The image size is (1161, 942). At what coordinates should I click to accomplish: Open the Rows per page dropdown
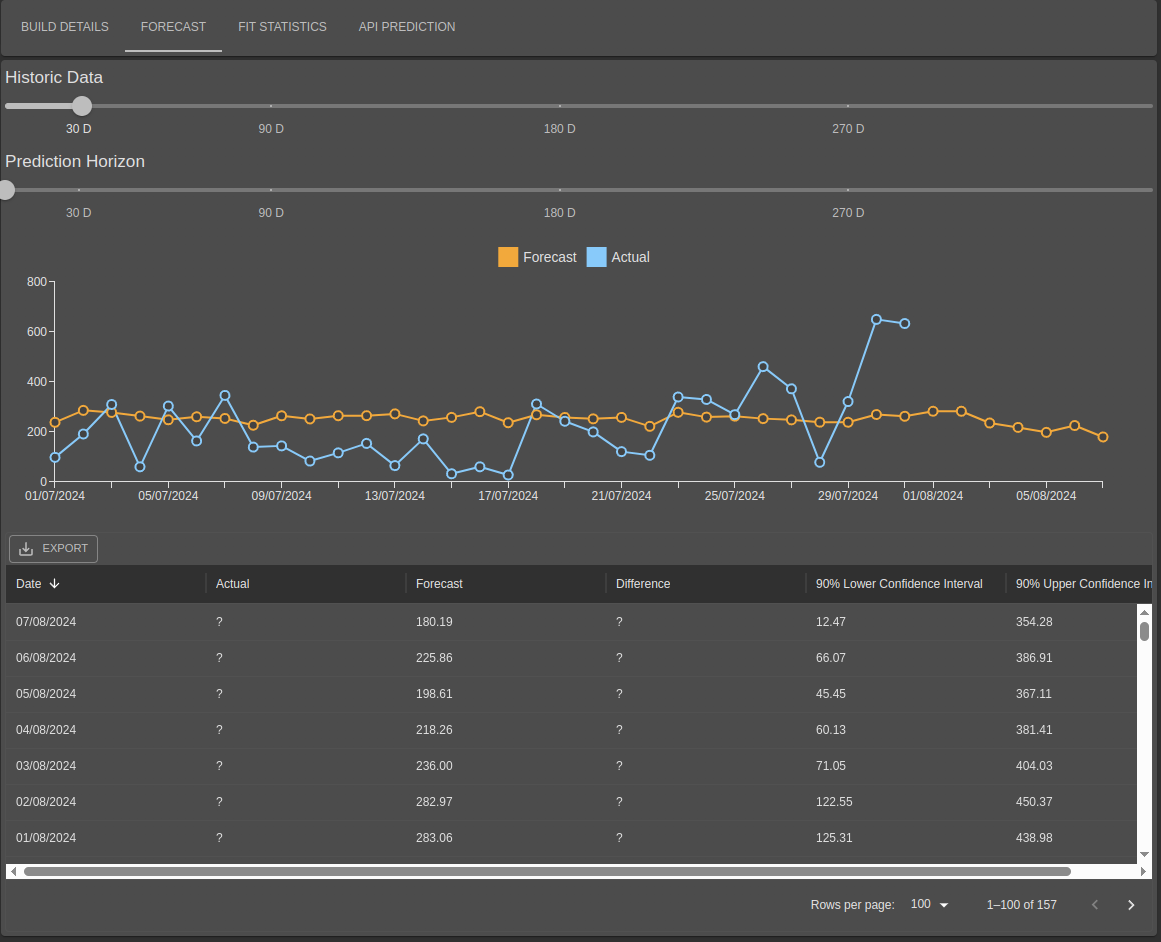(929, 904)
